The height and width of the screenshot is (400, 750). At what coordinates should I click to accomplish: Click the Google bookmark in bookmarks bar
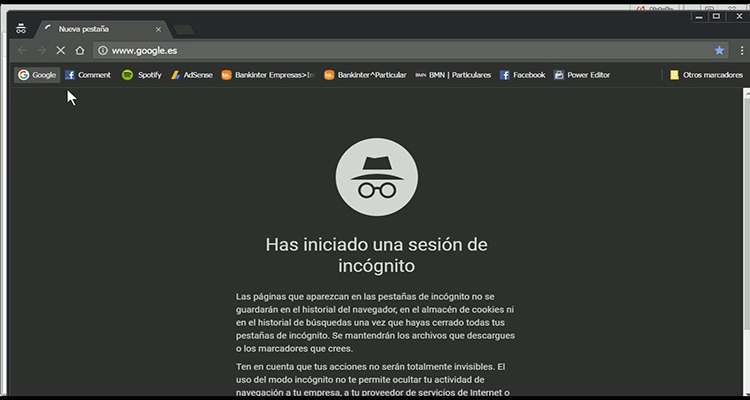pyautogui.click(x=37, y=75)
